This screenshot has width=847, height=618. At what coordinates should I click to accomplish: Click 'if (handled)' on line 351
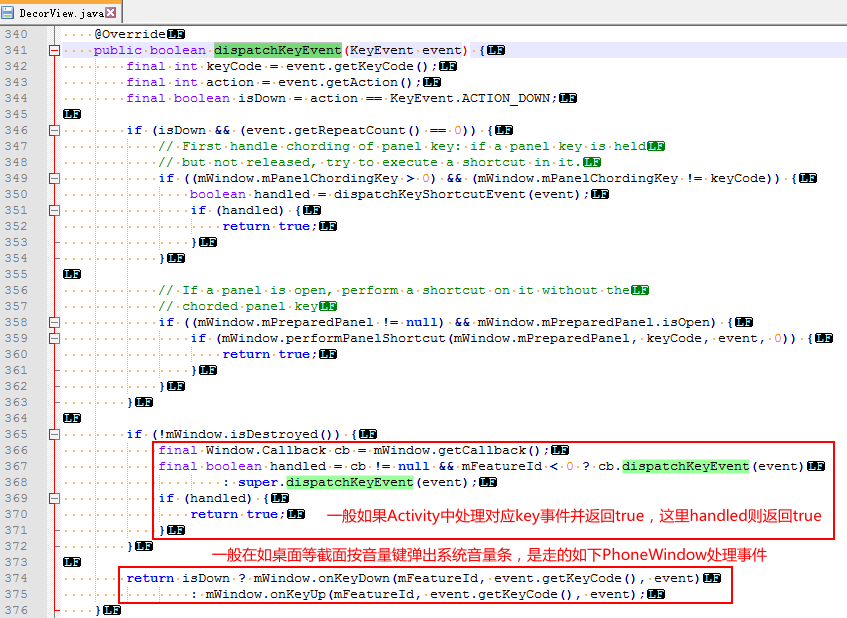click(238, 210)
